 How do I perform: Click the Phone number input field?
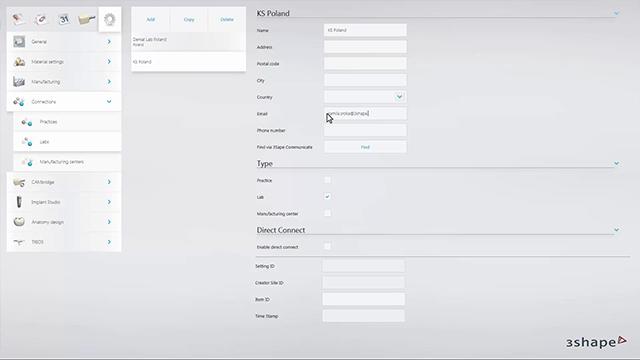[365, 130]
